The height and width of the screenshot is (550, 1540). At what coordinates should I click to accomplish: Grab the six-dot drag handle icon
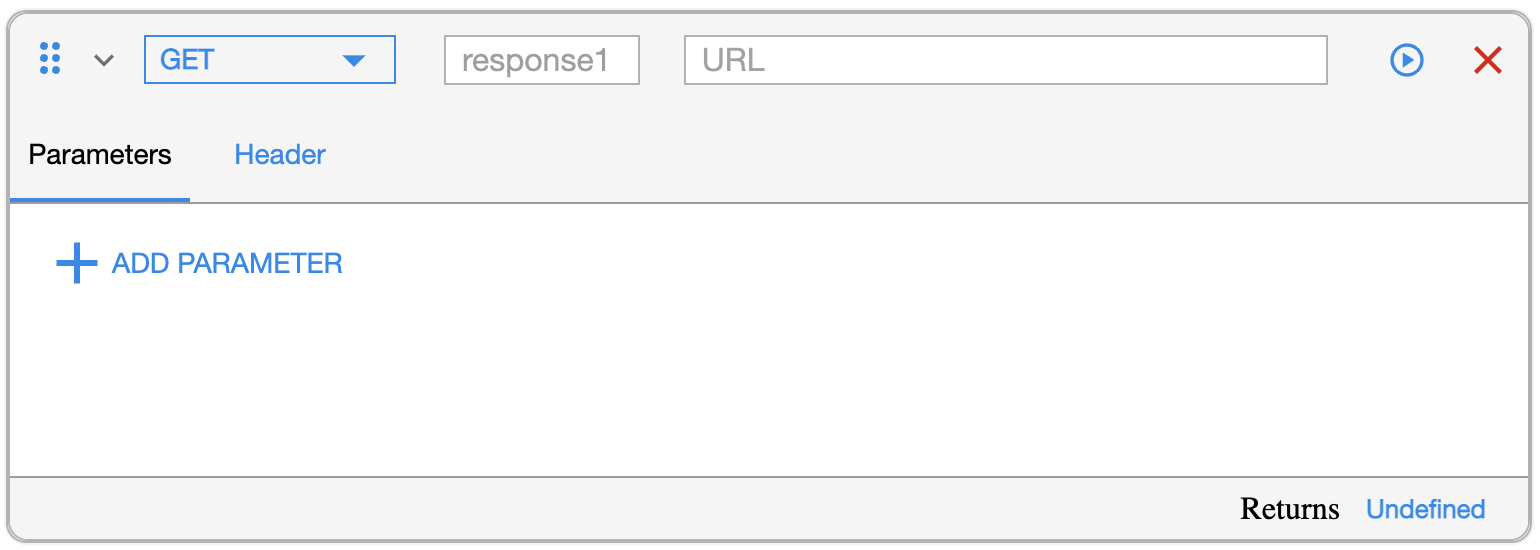(x=50, y=59)
